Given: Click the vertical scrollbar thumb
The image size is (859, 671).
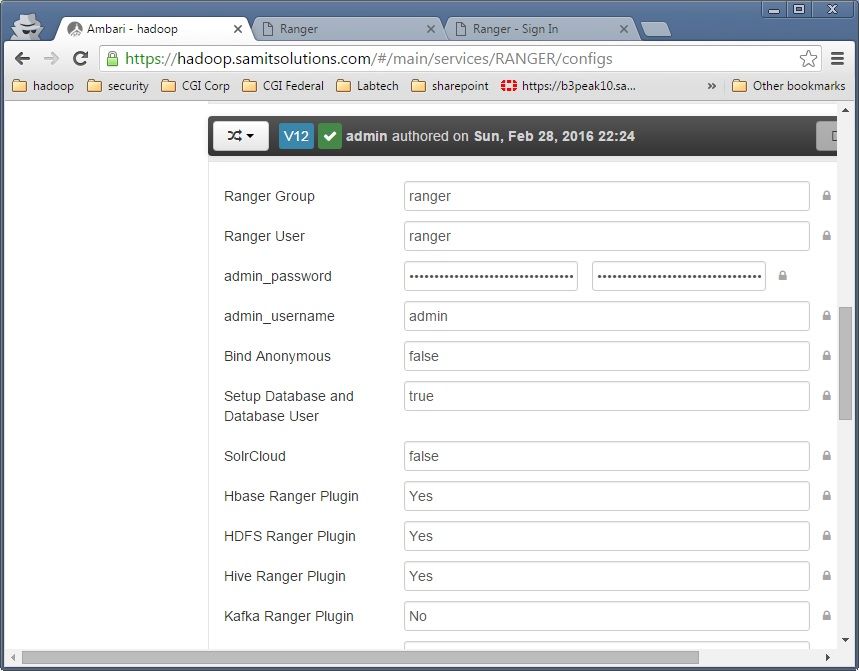Looking at the screenshot, I should (x=845, y=363).
